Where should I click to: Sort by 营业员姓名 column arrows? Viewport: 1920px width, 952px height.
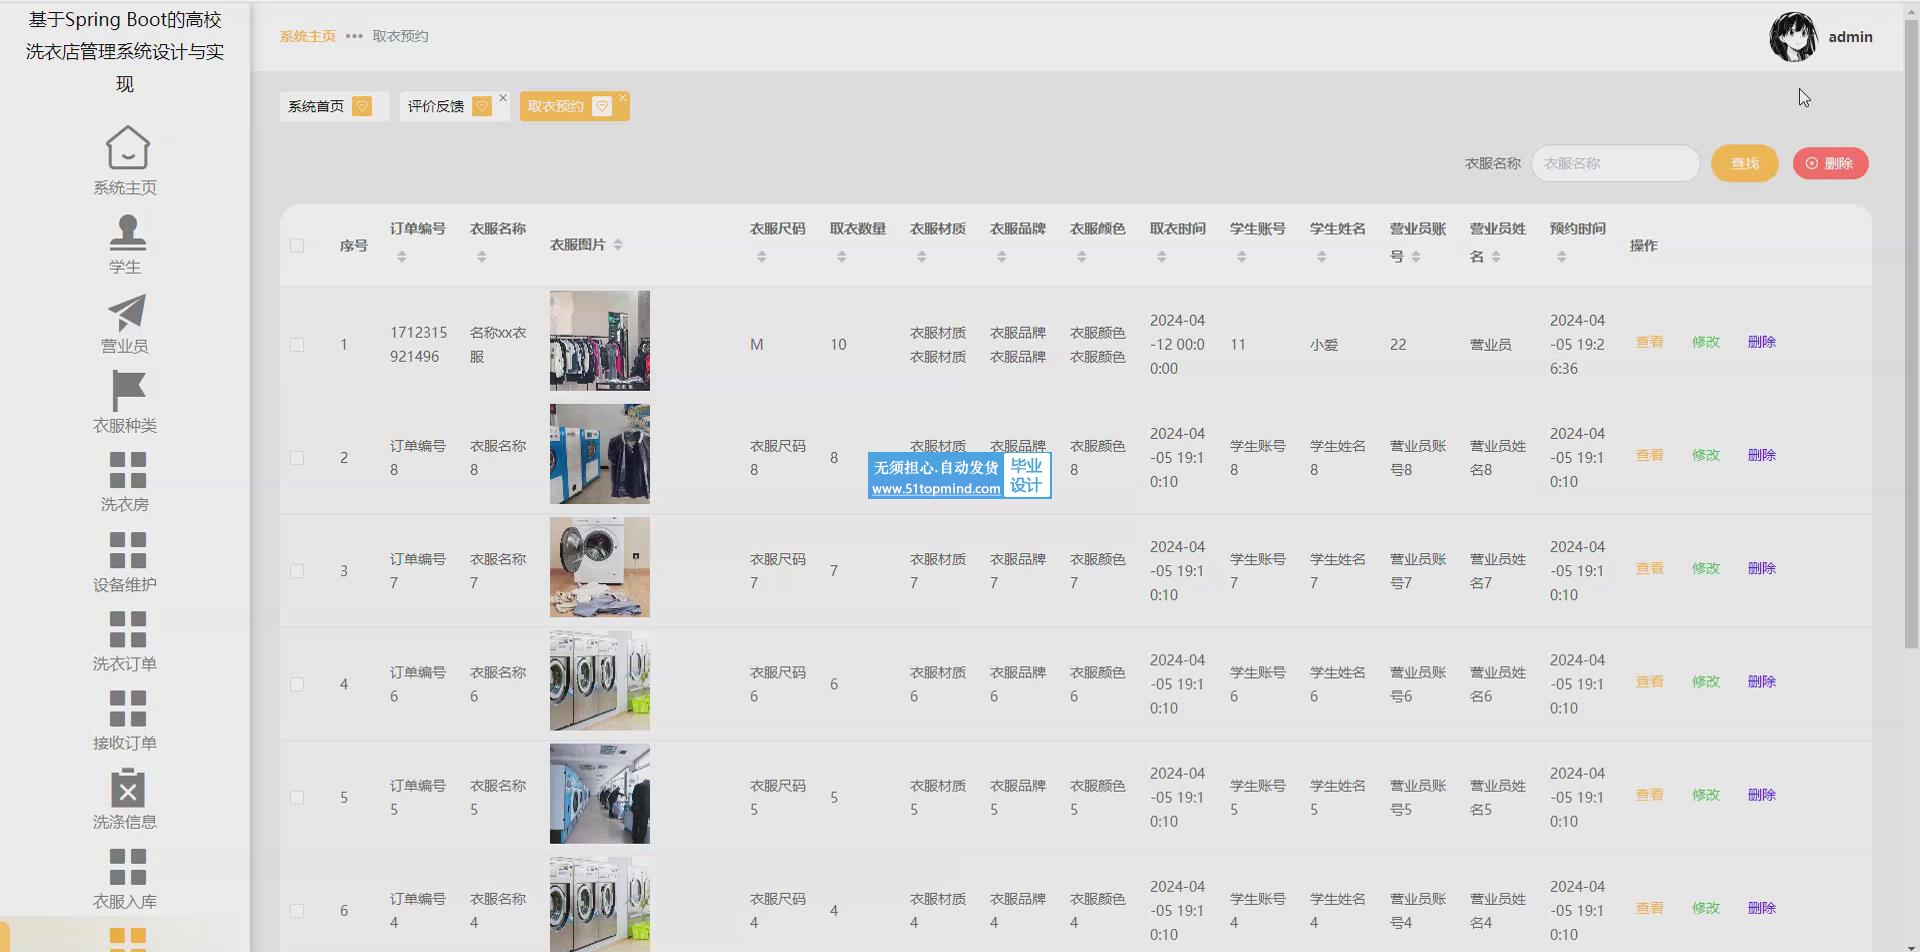tap(1496, 257)
